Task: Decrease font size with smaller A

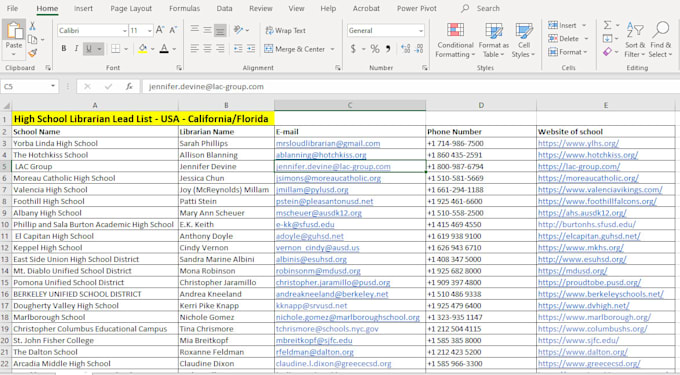Action: tap(173, 30)
